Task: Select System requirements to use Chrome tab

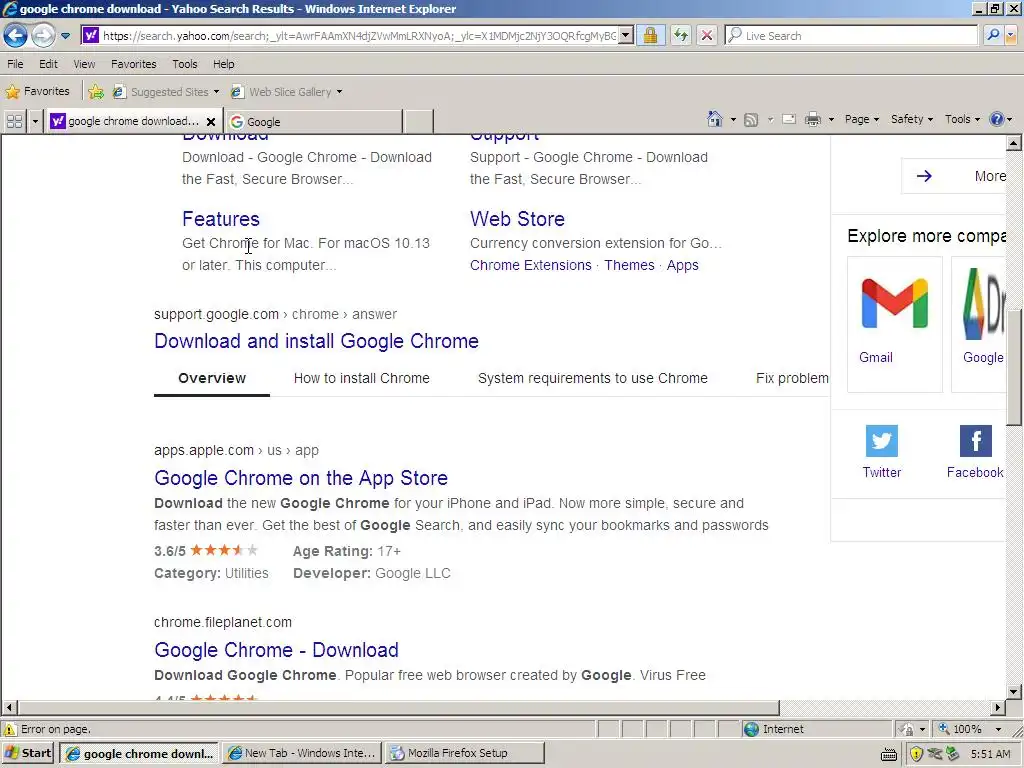Action: [x=592, y=378]
